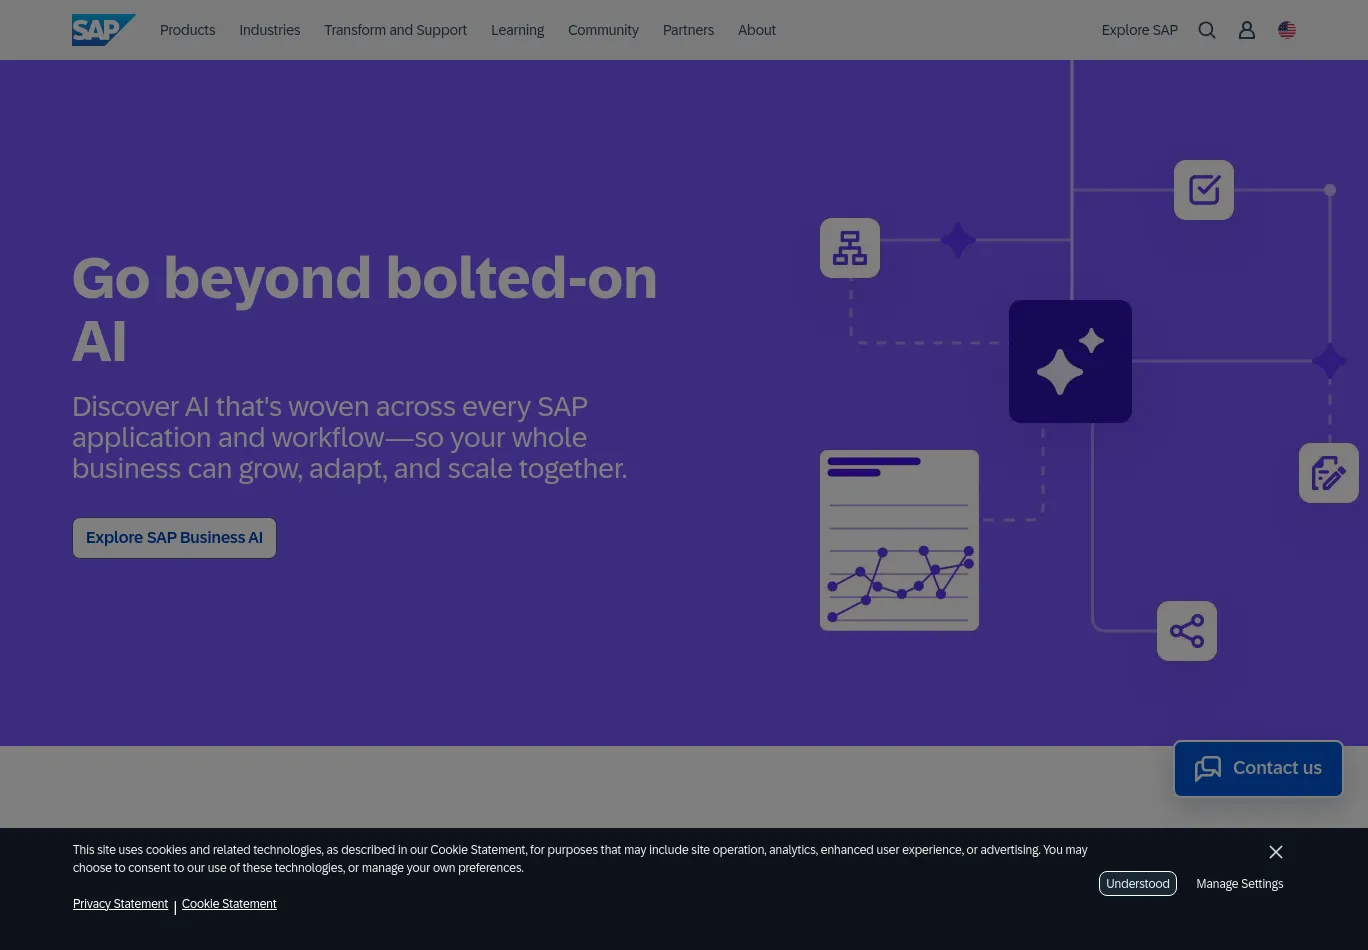1368x950 pixels.
Task: Click the SAP logo
Action: pos(102,30)
